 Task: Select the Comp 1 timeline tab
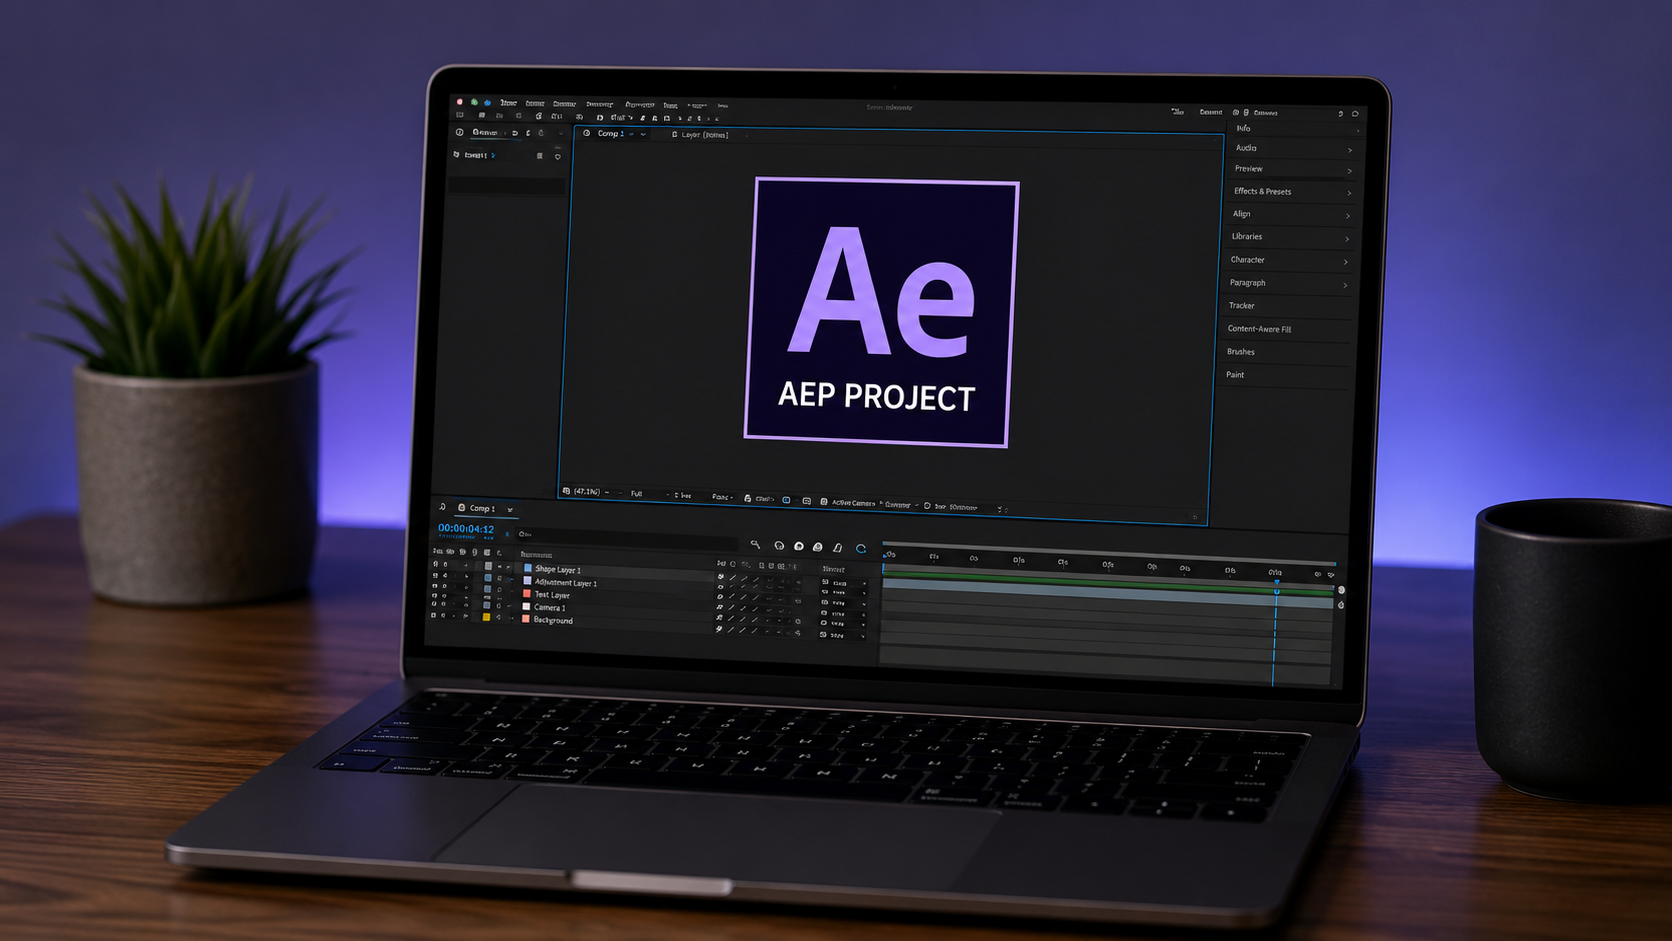[x=482, y=508]
